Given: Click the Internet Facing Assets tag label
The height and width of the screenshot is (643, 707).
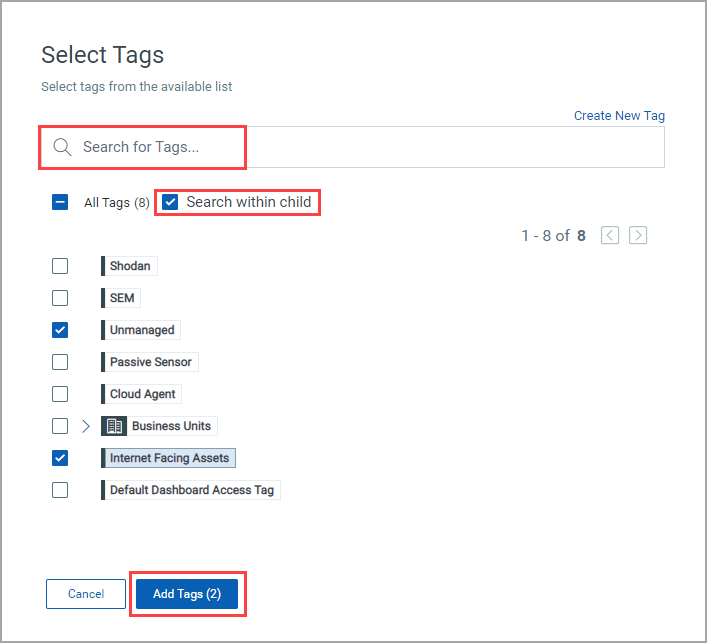Looking at the screenshot, I should click(169, 458).
